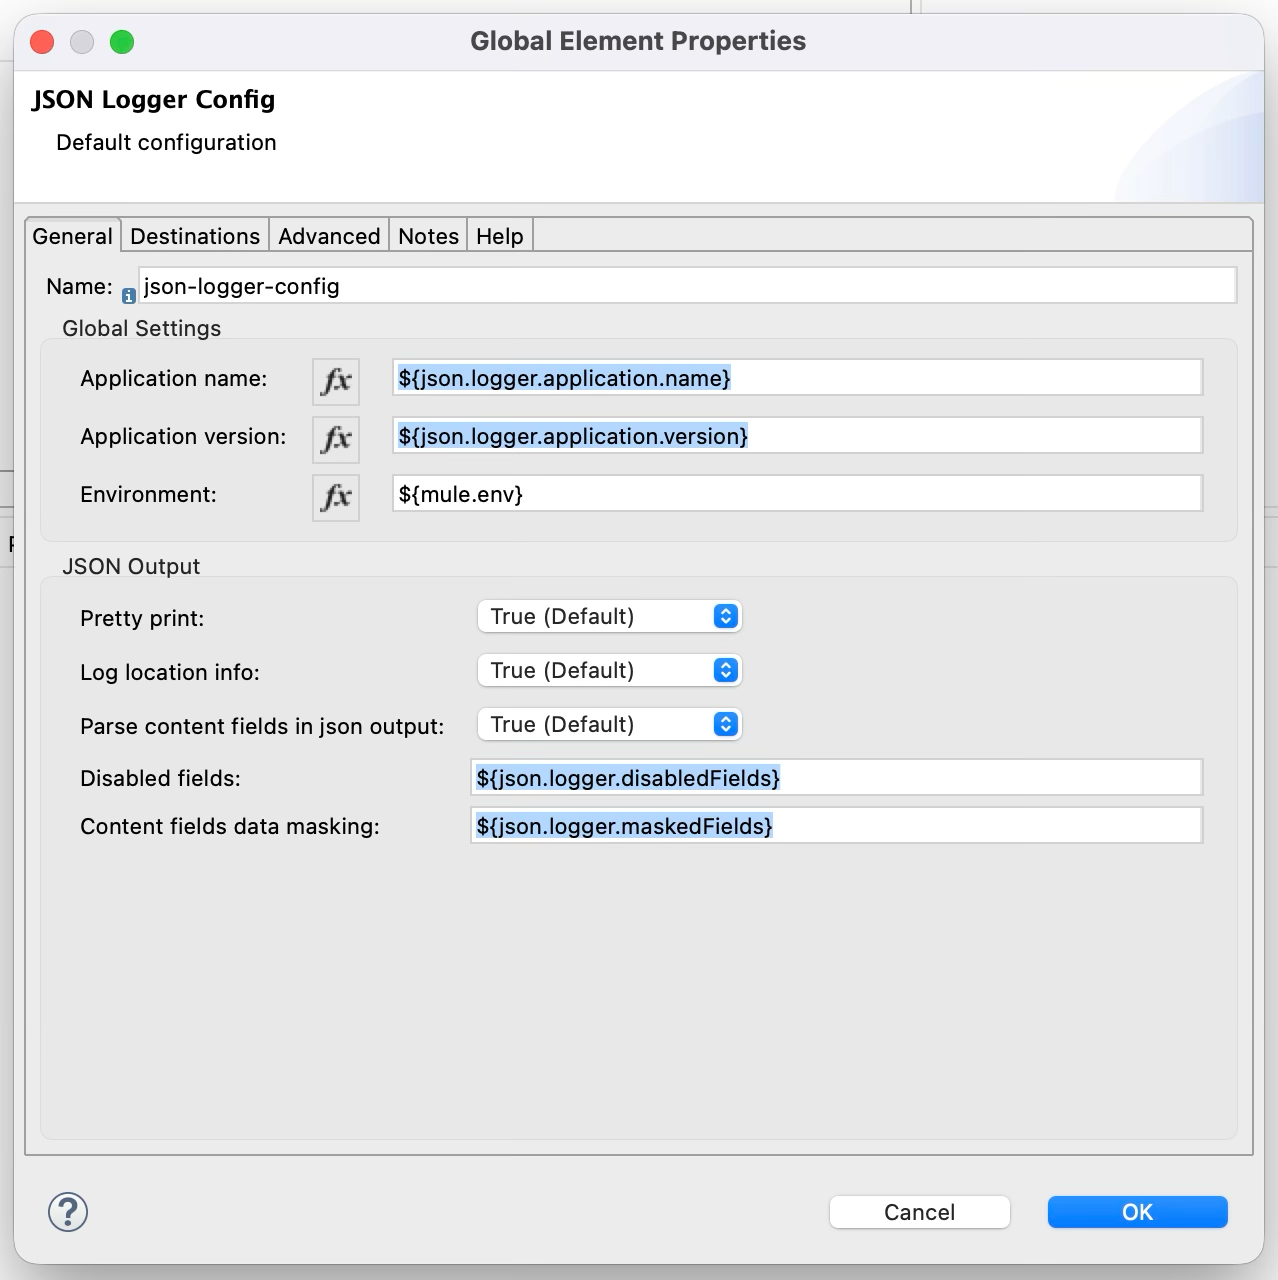
Task: Click the Environment value field
Action: (x=795, y=493)
